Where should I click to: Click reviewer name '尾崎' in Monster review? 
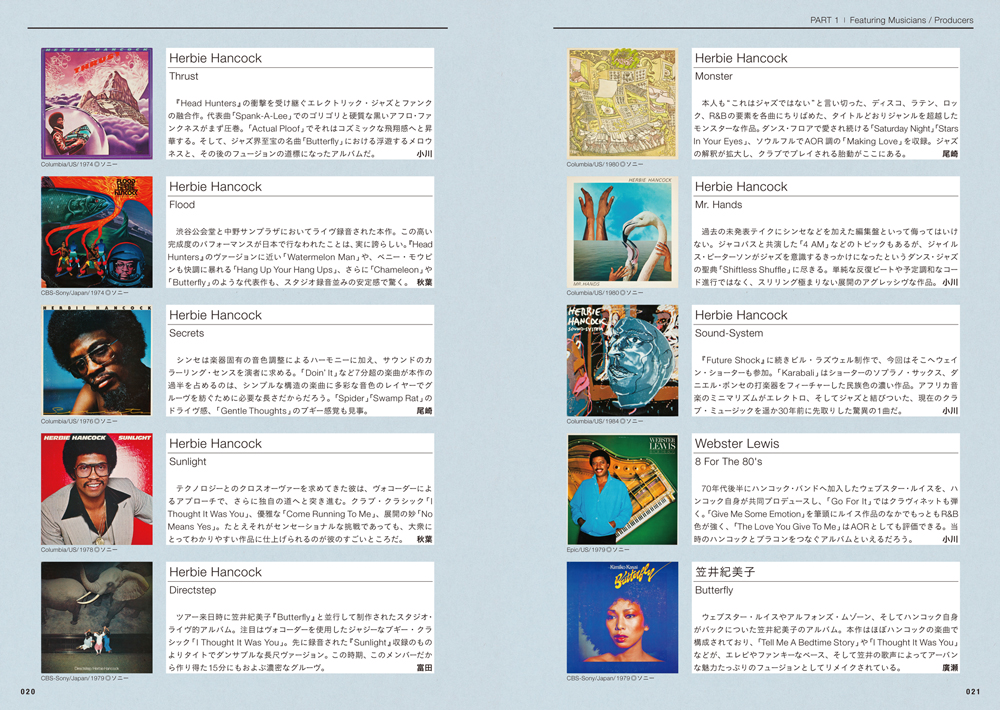pos(950,154)
